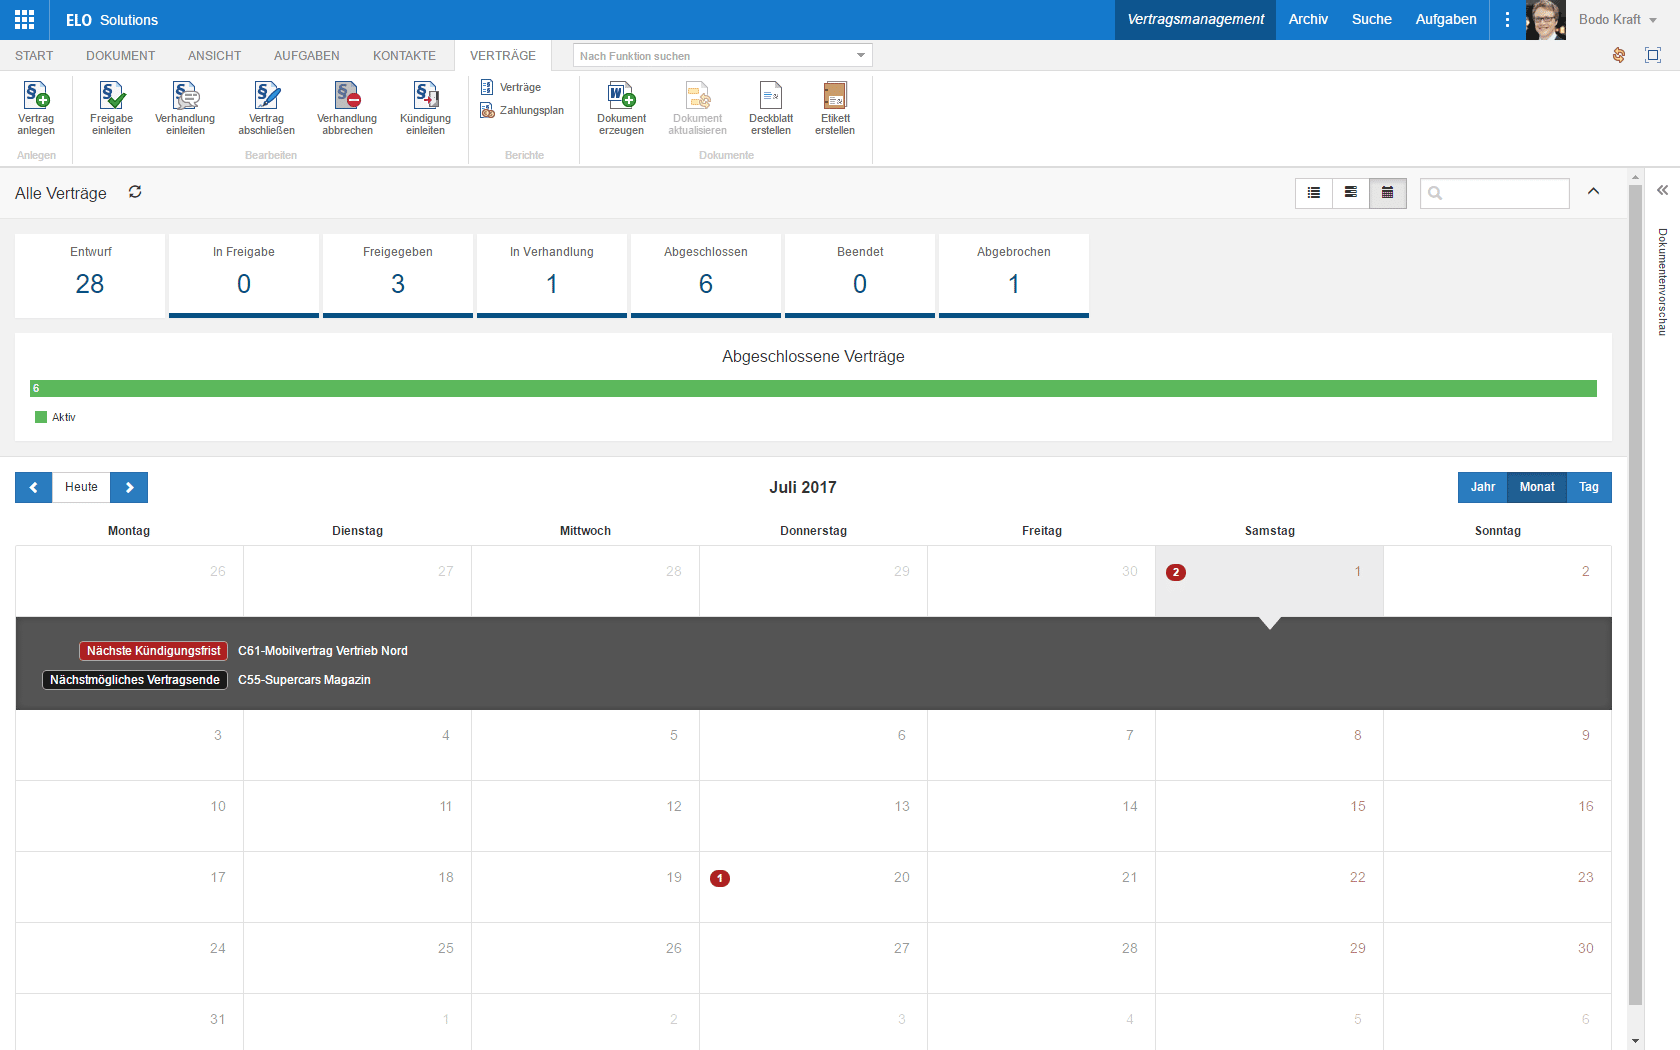Click the green Aktiv legend swatch

coord(41,417)
